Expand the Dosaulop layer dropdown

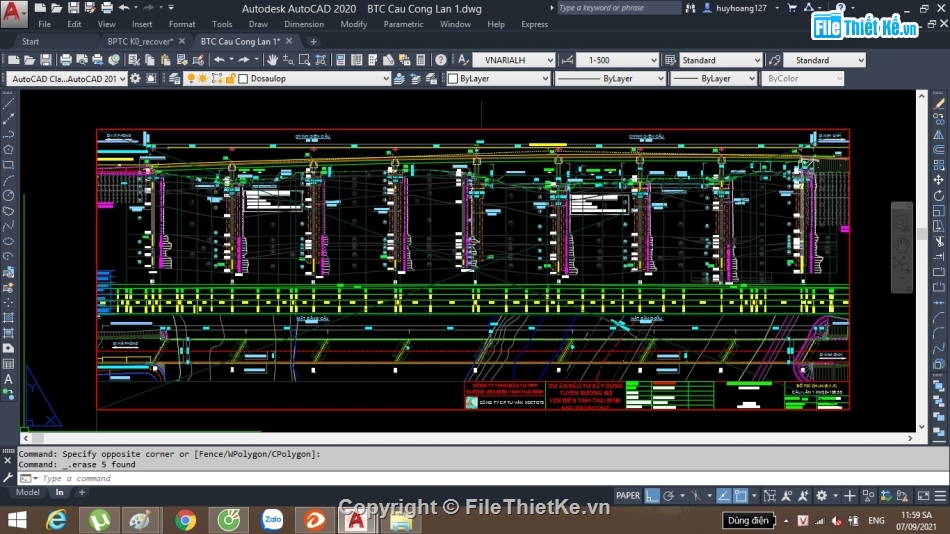point(386,79)
